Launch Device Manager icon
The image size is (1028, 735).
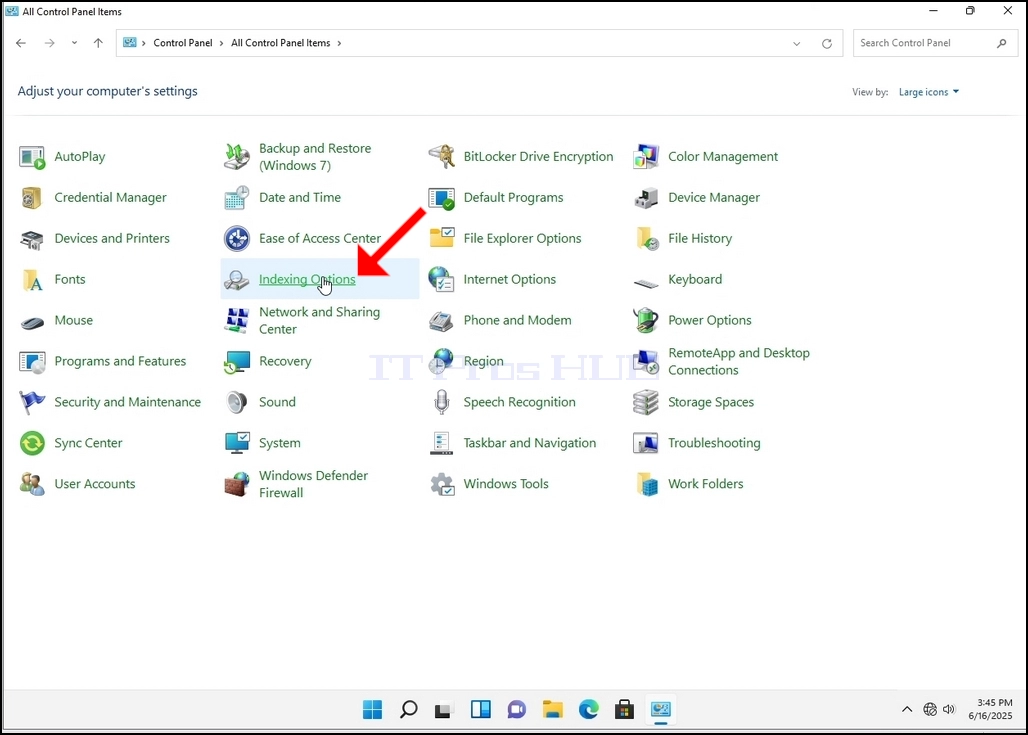[x=646, y=198]
